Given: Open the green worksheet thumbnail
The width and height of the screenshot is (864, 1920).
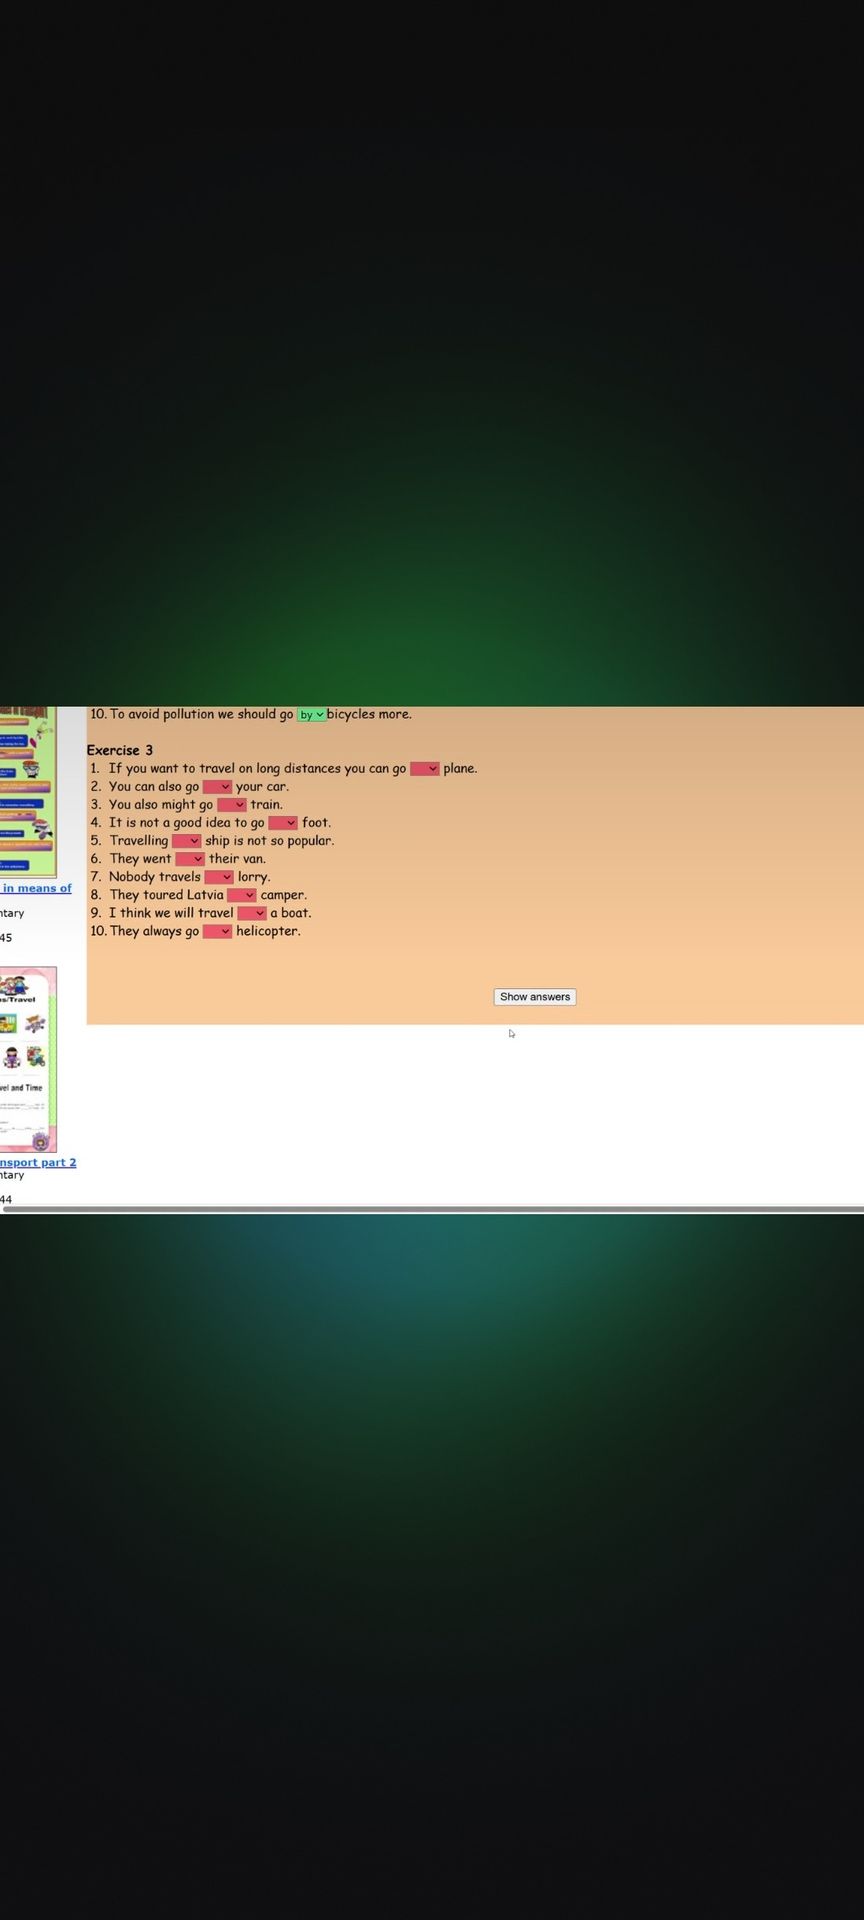Looking at the screenshot, I should point(28,792).
